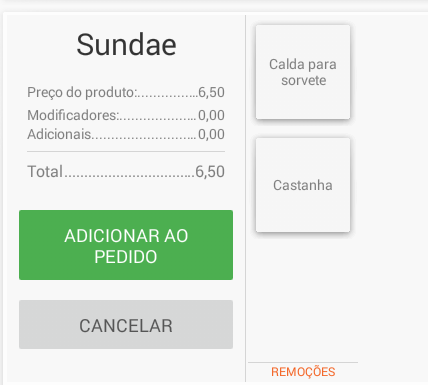The width and height of the screenshot is (428, 385).
Task: Click the horizontal divider above Total
Action: (x=126, y=152)
